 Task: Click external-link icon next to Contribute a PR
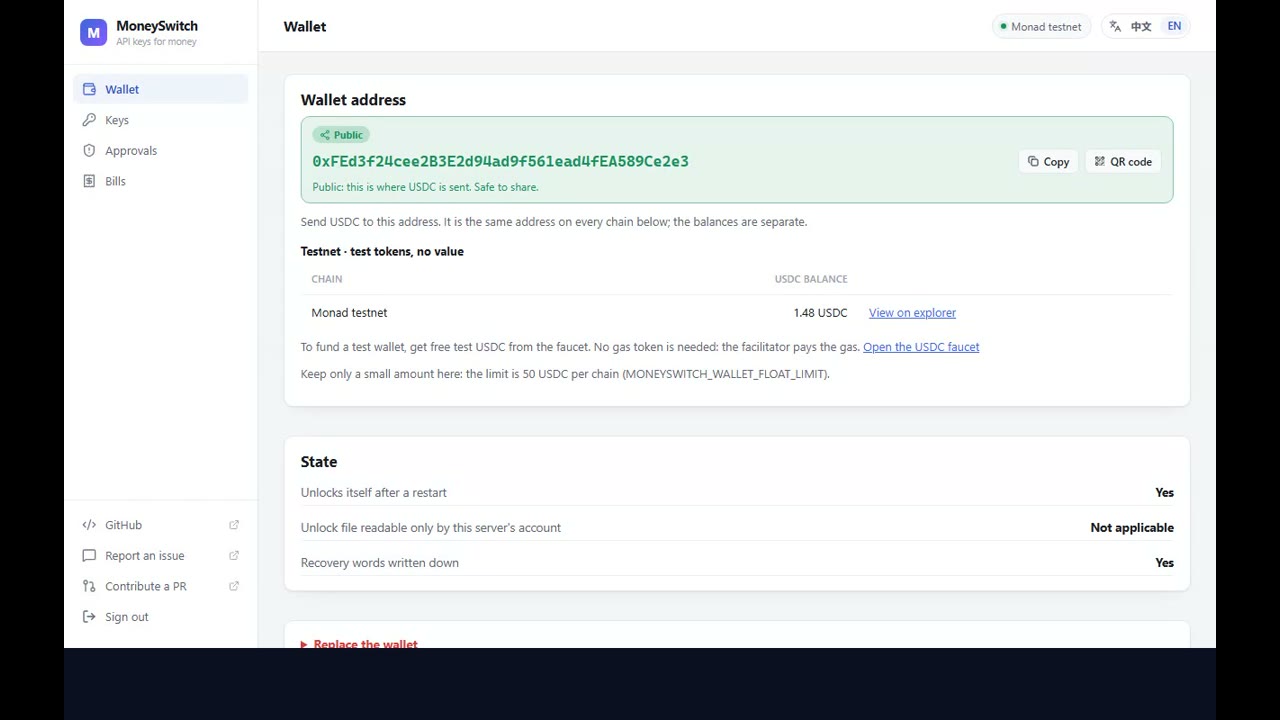tap(234, 586)
